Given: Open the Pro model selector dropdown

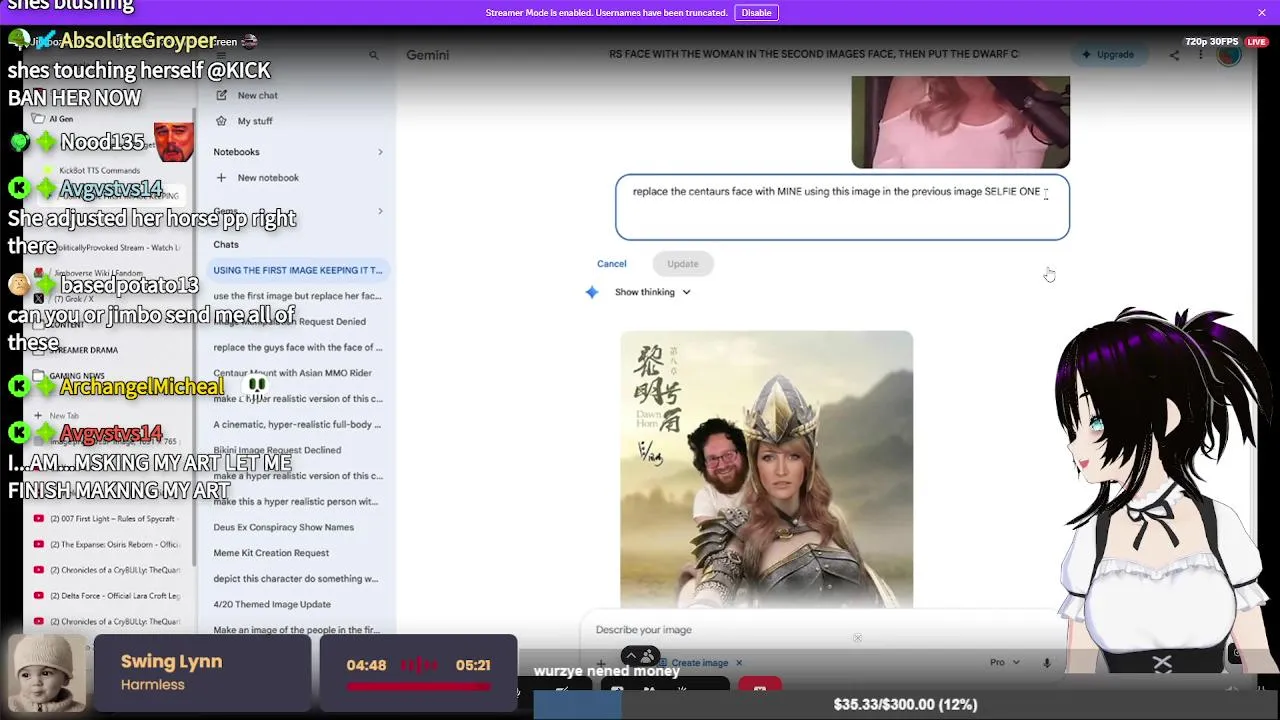Looking at the screenshot, I should point(1004,662).
